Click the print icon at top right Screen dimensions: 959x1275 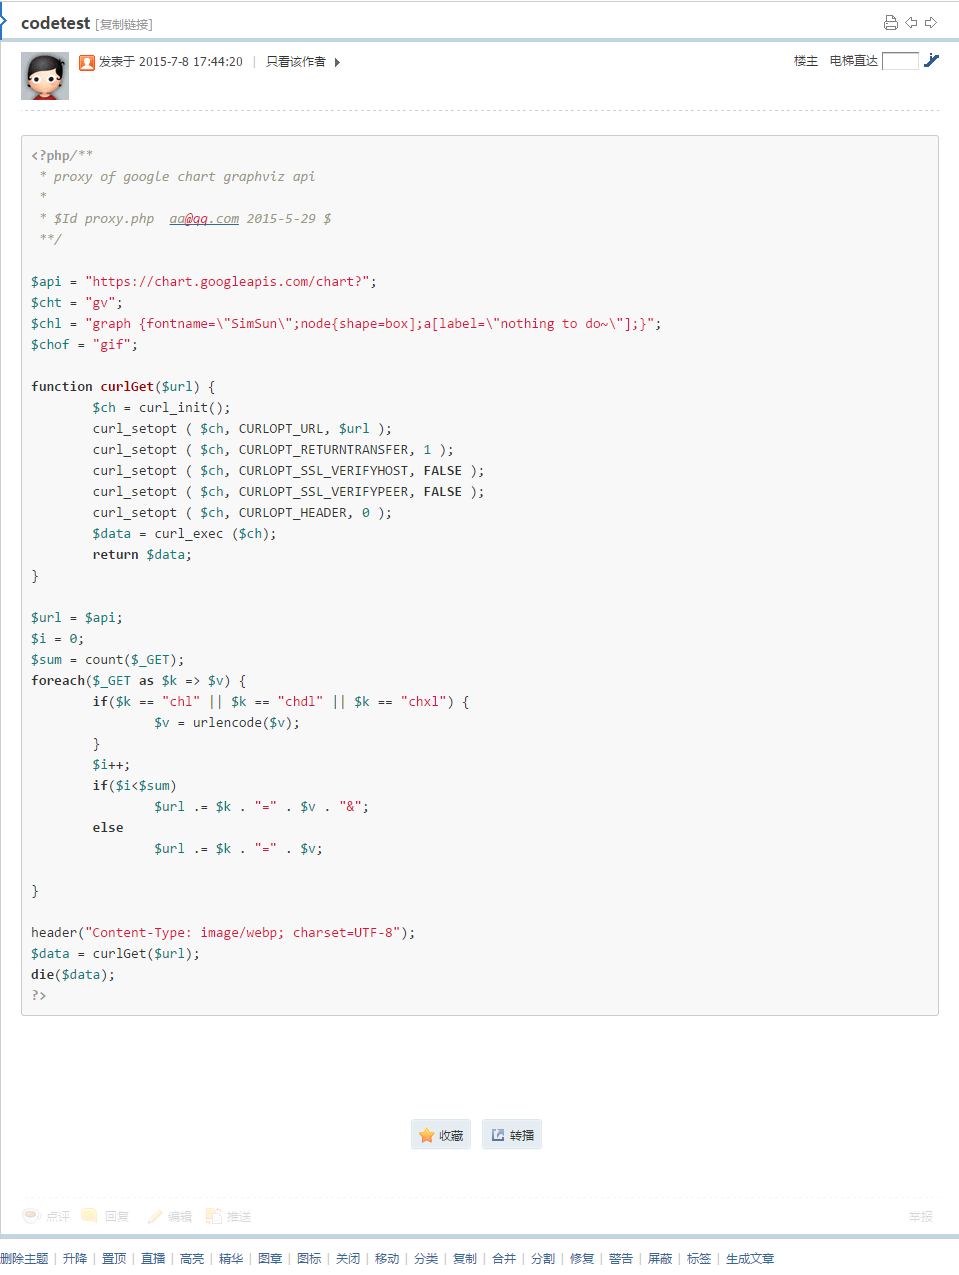point(890,22)
